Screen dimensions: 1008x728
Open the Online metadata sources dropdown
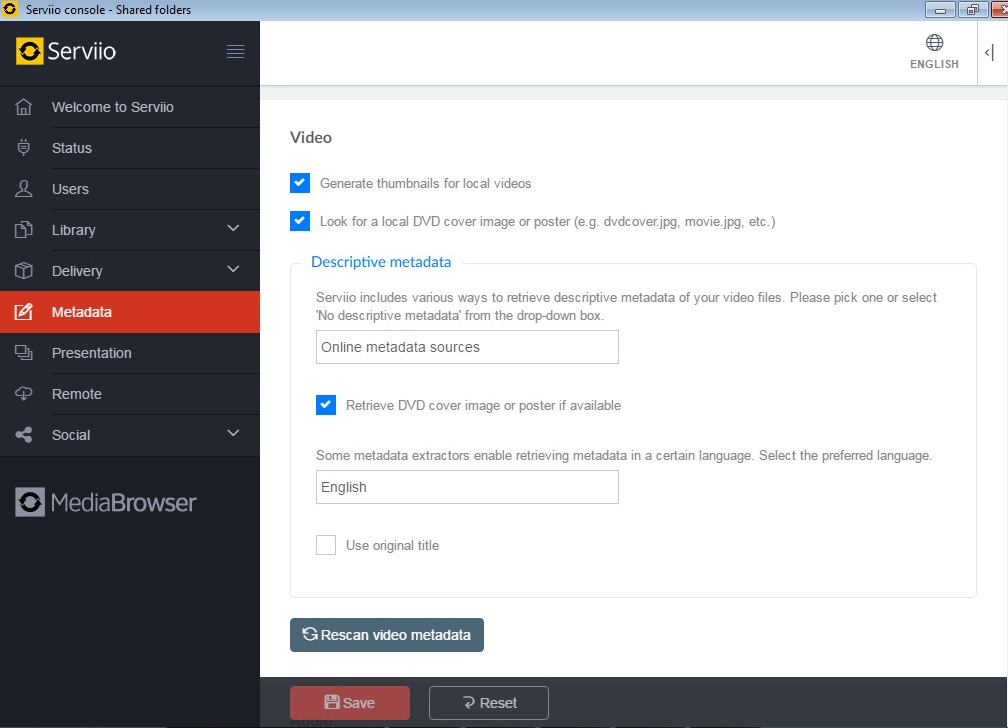[x=467, y=347]
